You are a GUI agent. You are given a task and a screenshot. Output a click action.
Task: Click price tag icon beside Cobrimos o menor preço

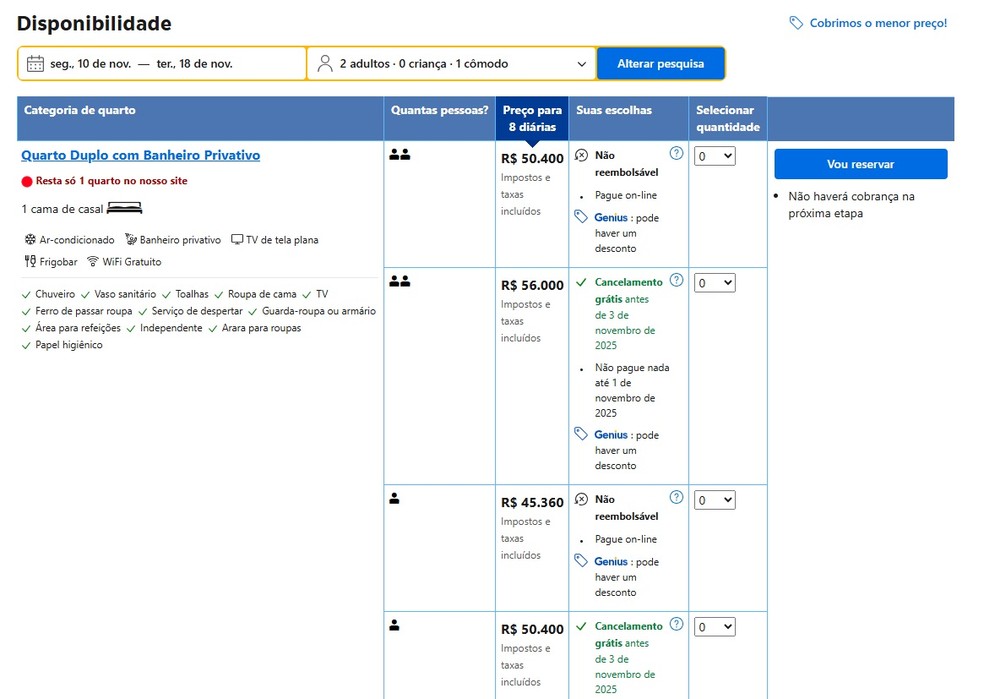click(796, 23)
